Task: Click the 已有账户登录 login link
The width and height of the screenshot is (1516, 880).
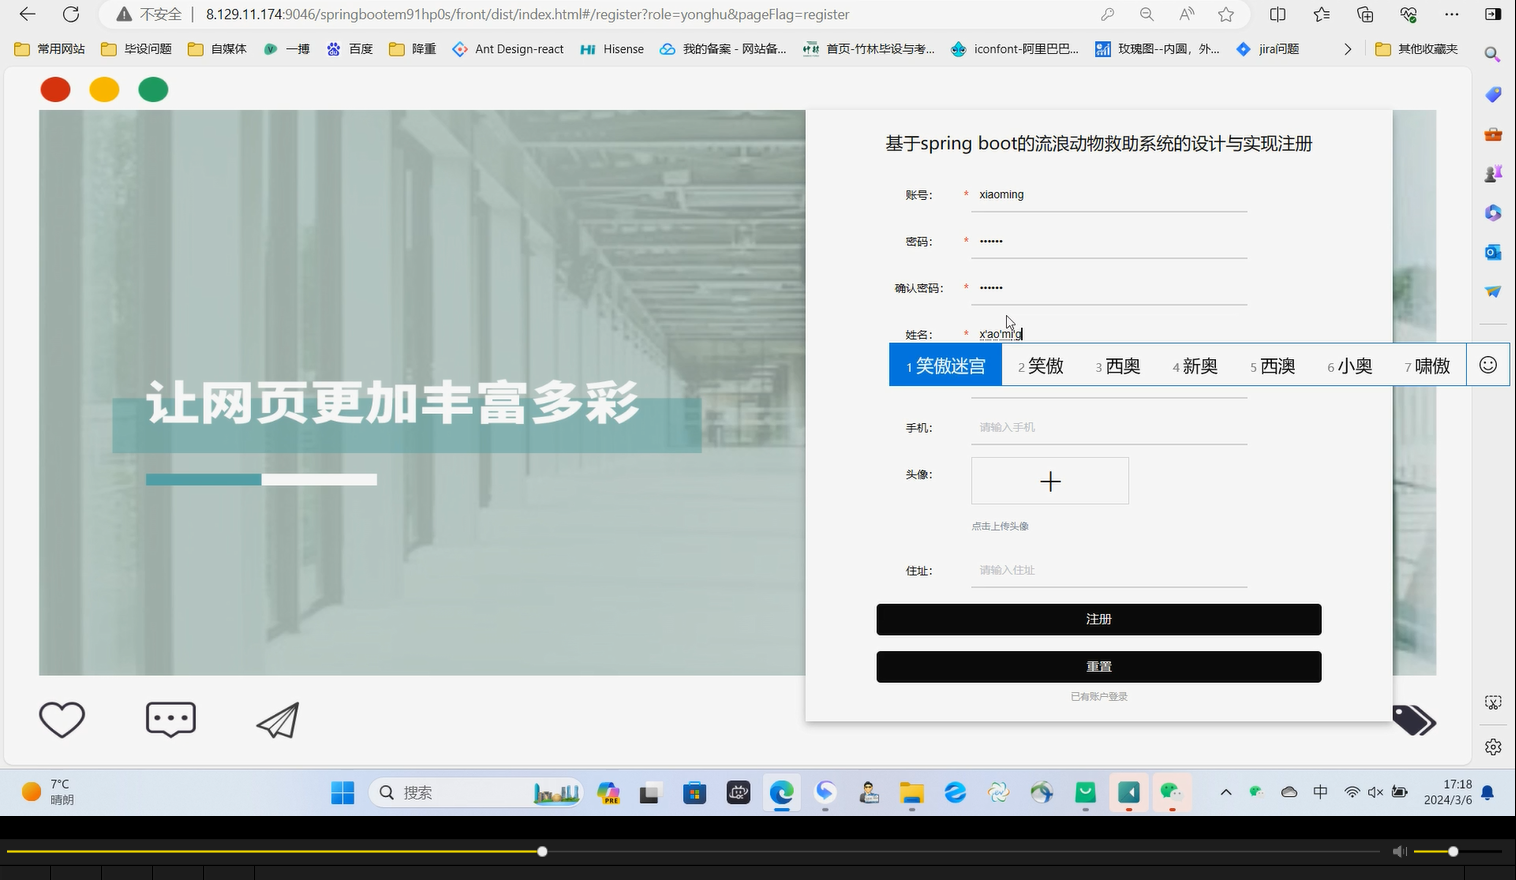Action: pyautogui.click(x=1098, y=696)
